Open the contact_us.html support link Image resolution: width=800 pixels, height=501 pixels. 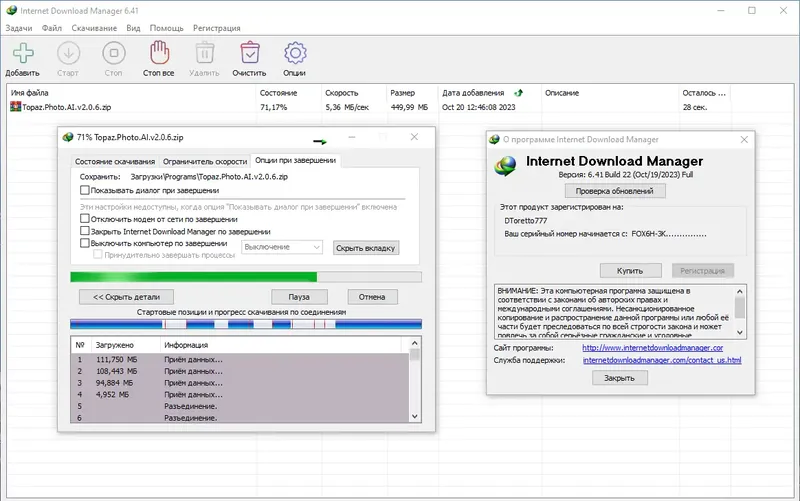point(662,360)
